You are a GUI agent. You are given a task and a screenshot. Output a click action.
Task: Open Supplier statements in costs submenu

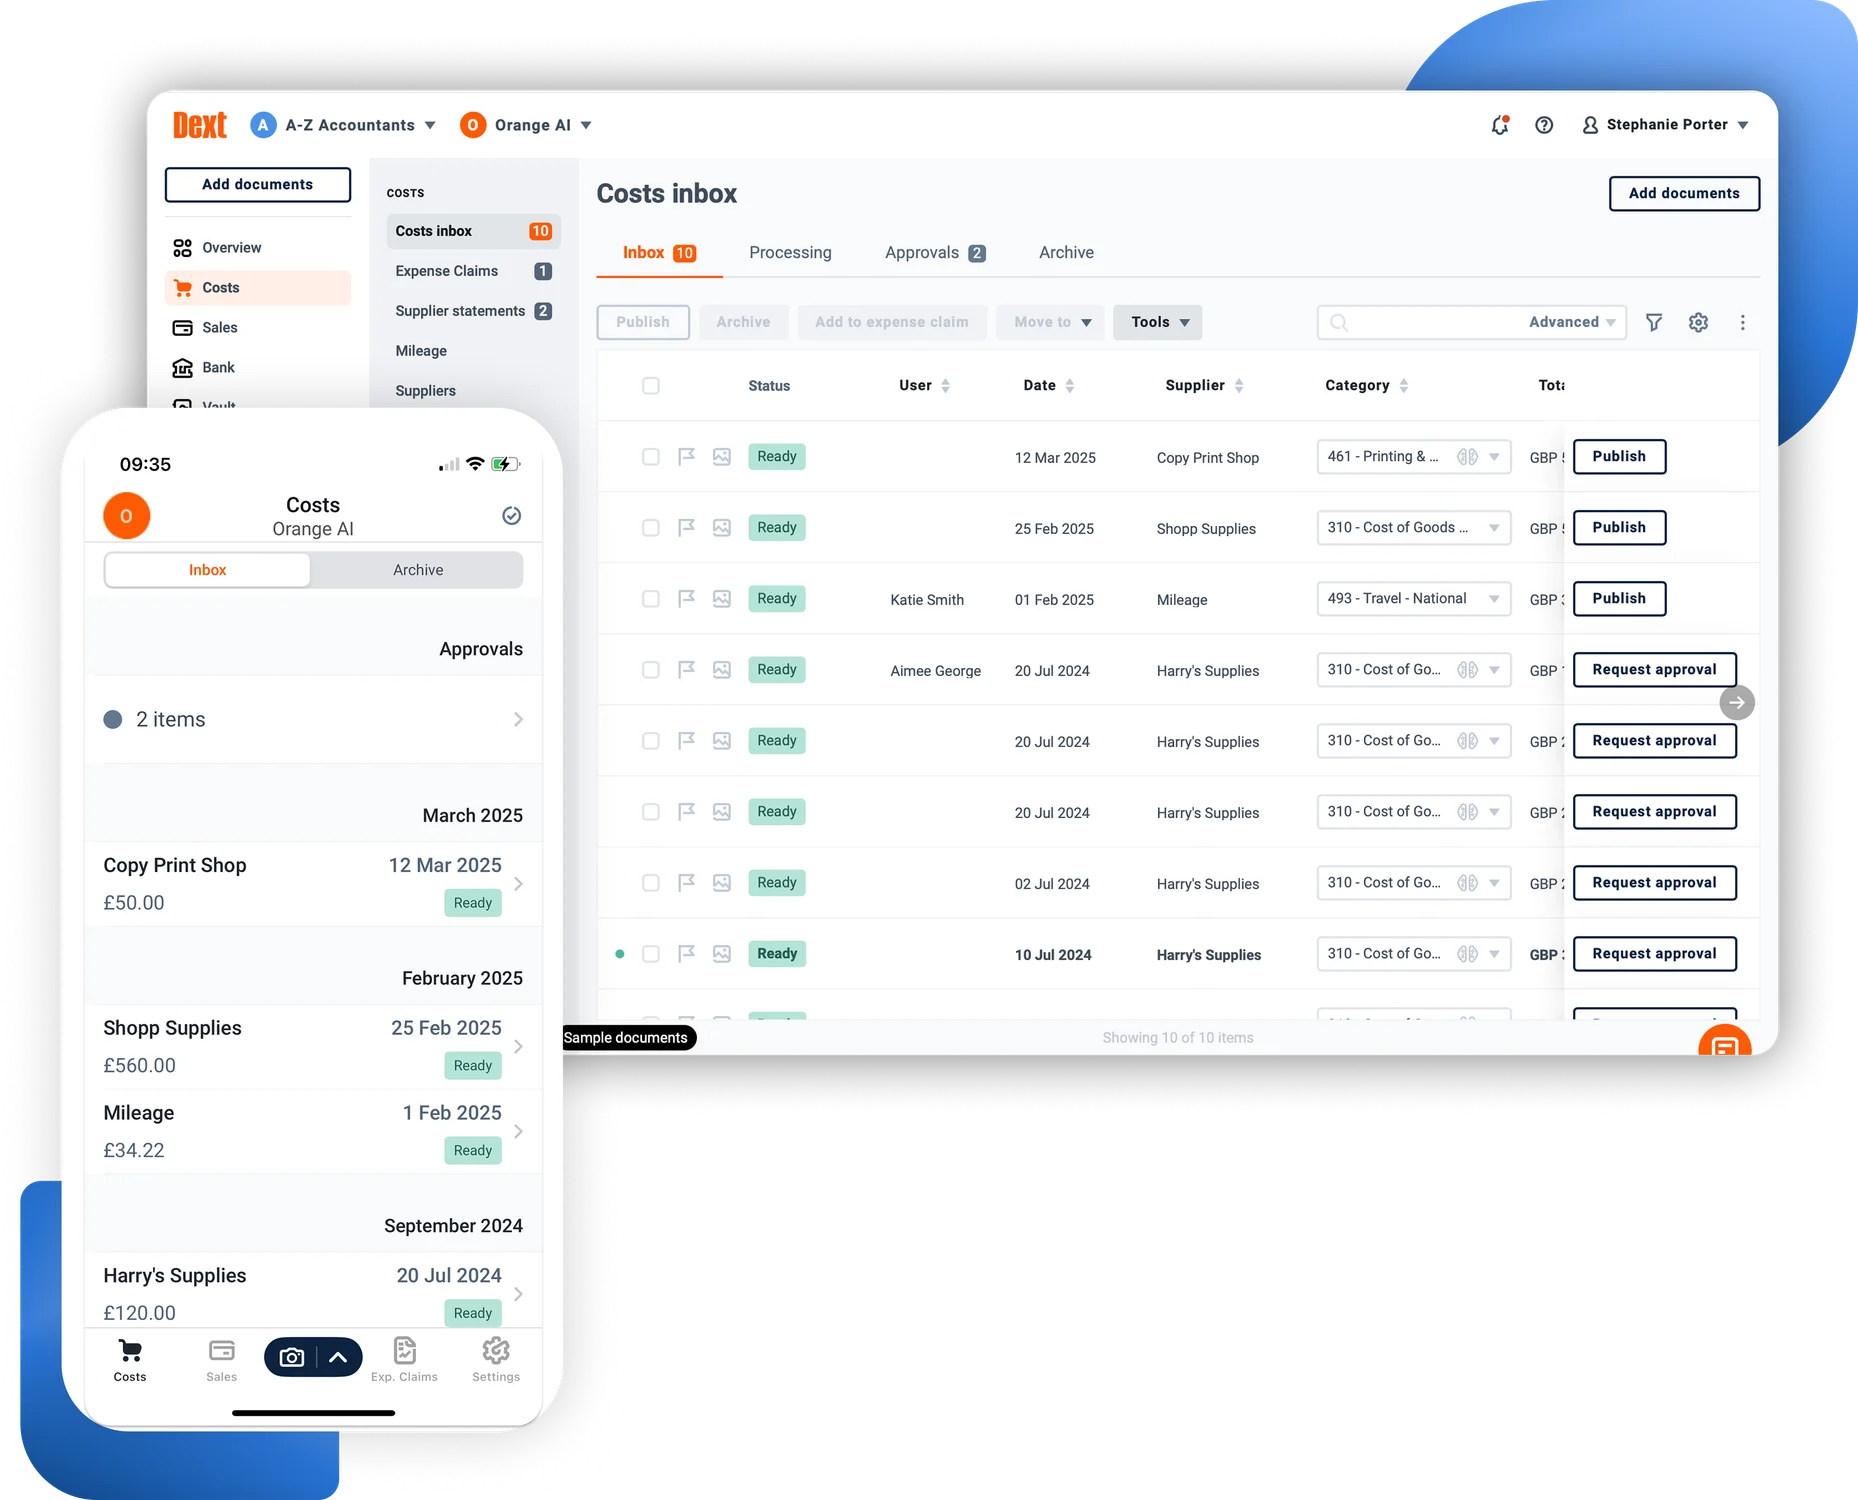pyautogui.click(x=472, y=311)
